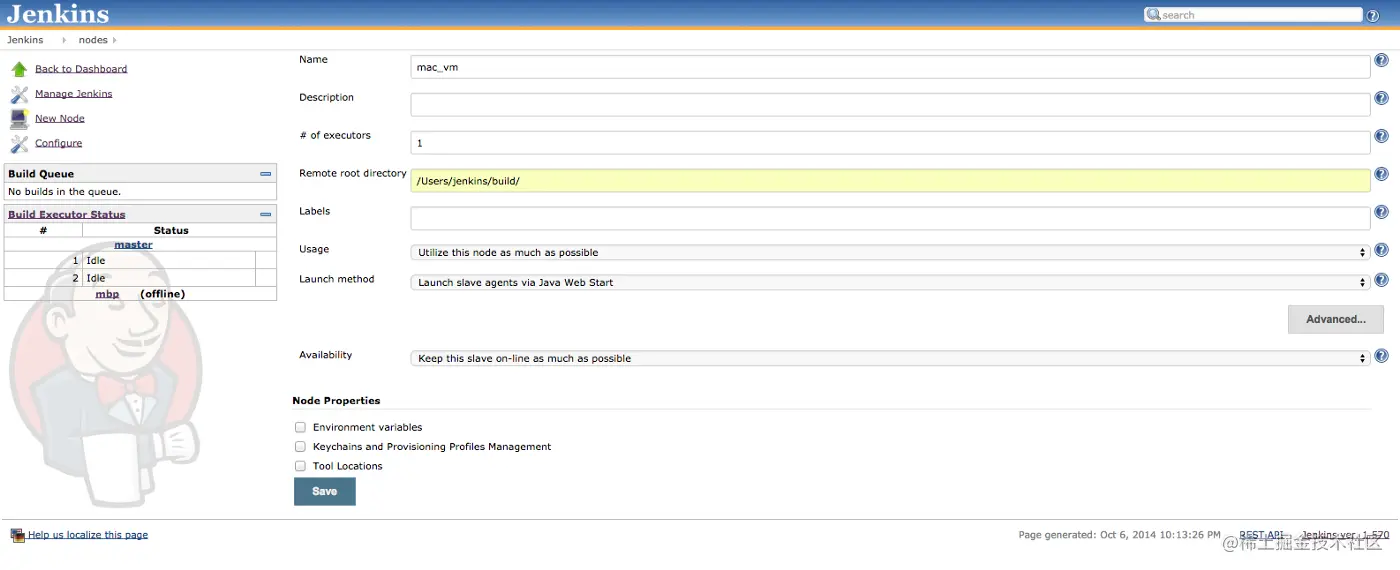Collapse the Build Executor Status panel
Screen dimensions: 1400x570
pyautogui.click(x=266, y=214)
